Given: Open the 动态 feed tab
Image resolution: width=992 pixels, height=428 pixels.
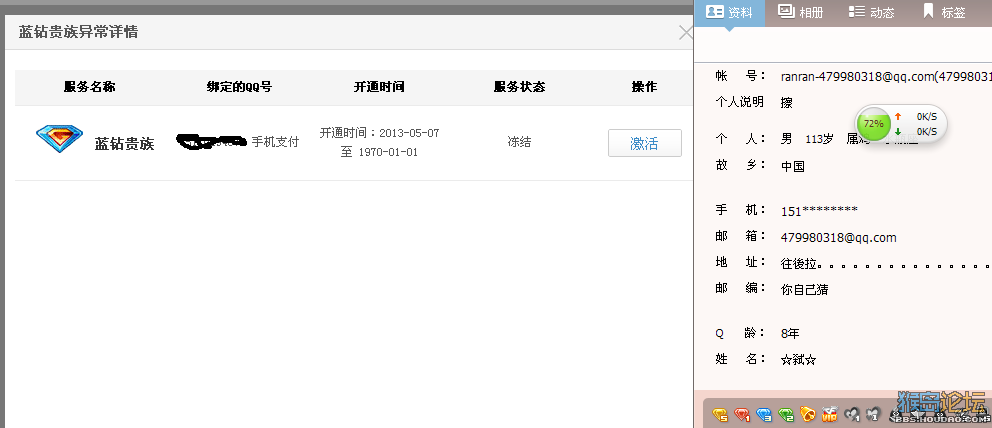Looking at the screenshot, I should point(871,12).
